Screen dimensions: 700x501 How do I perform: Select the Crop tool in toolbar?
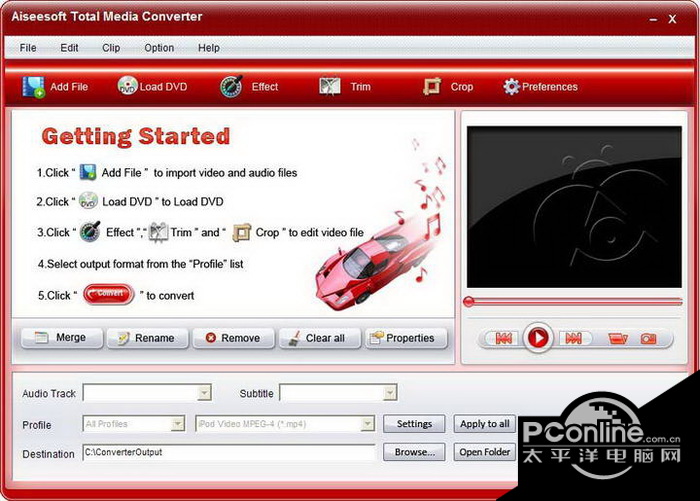pyautogui.click(x=432, y=87)
